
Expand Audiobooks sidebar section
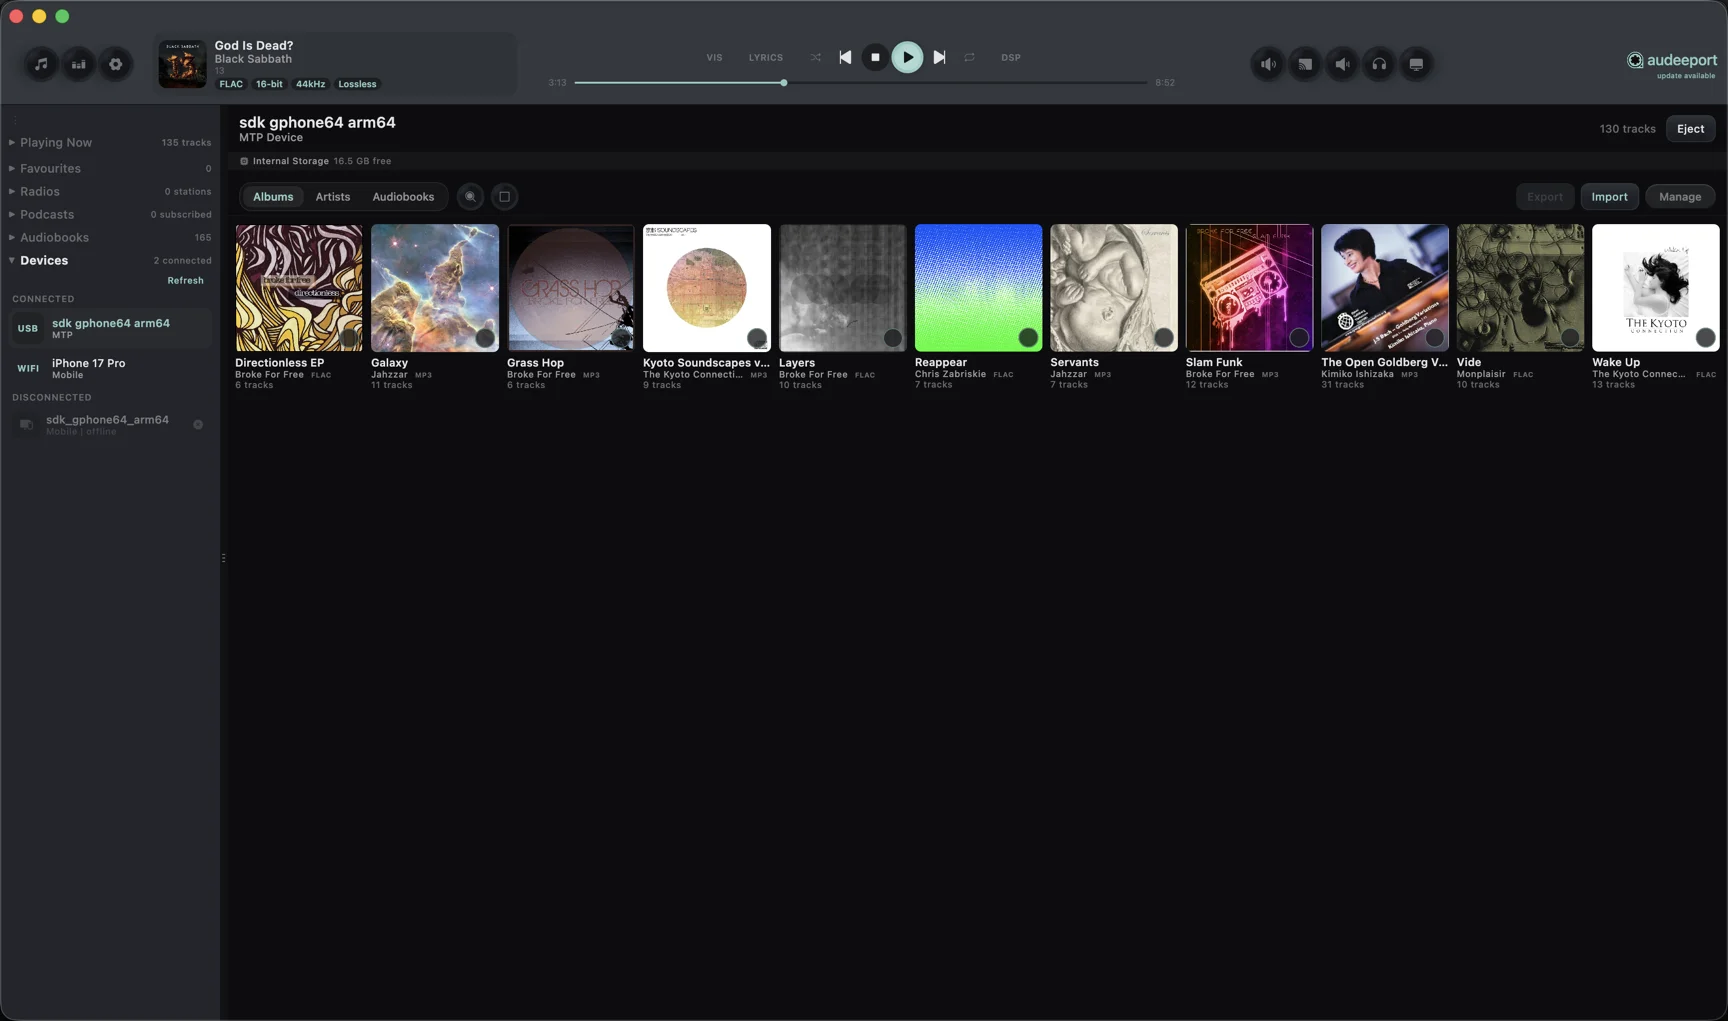(110, 238)
